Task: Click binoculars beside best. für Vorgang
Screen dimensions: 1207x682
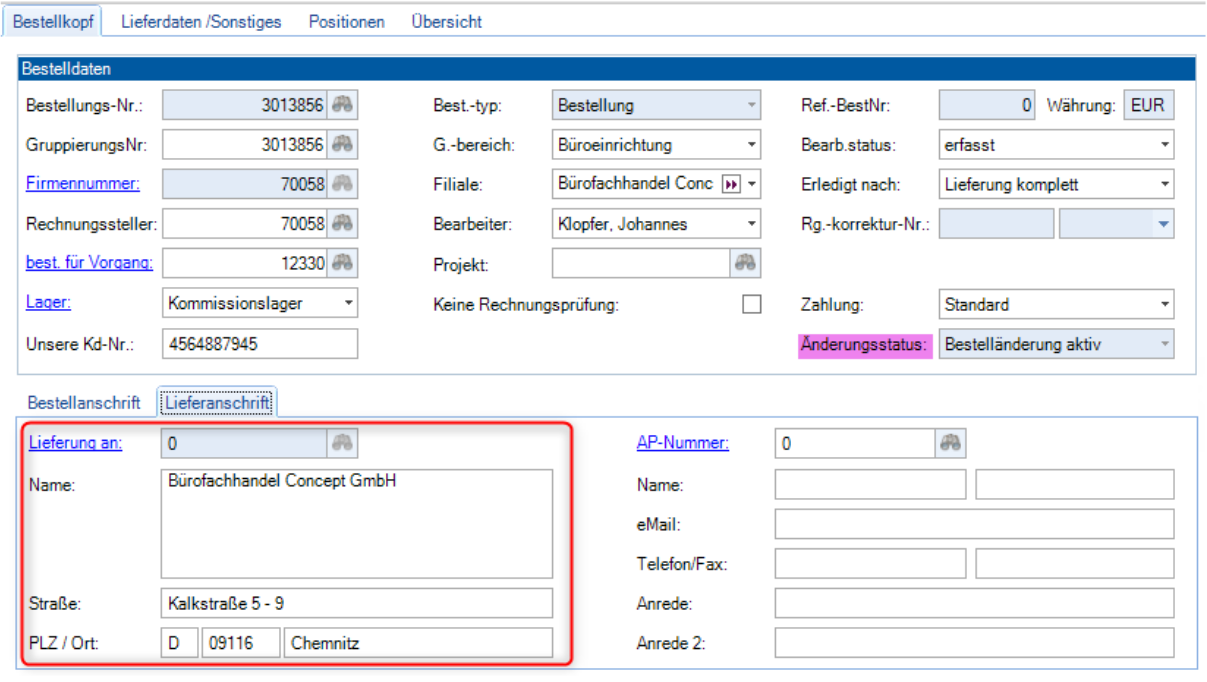Action: [x=343, y=263]
